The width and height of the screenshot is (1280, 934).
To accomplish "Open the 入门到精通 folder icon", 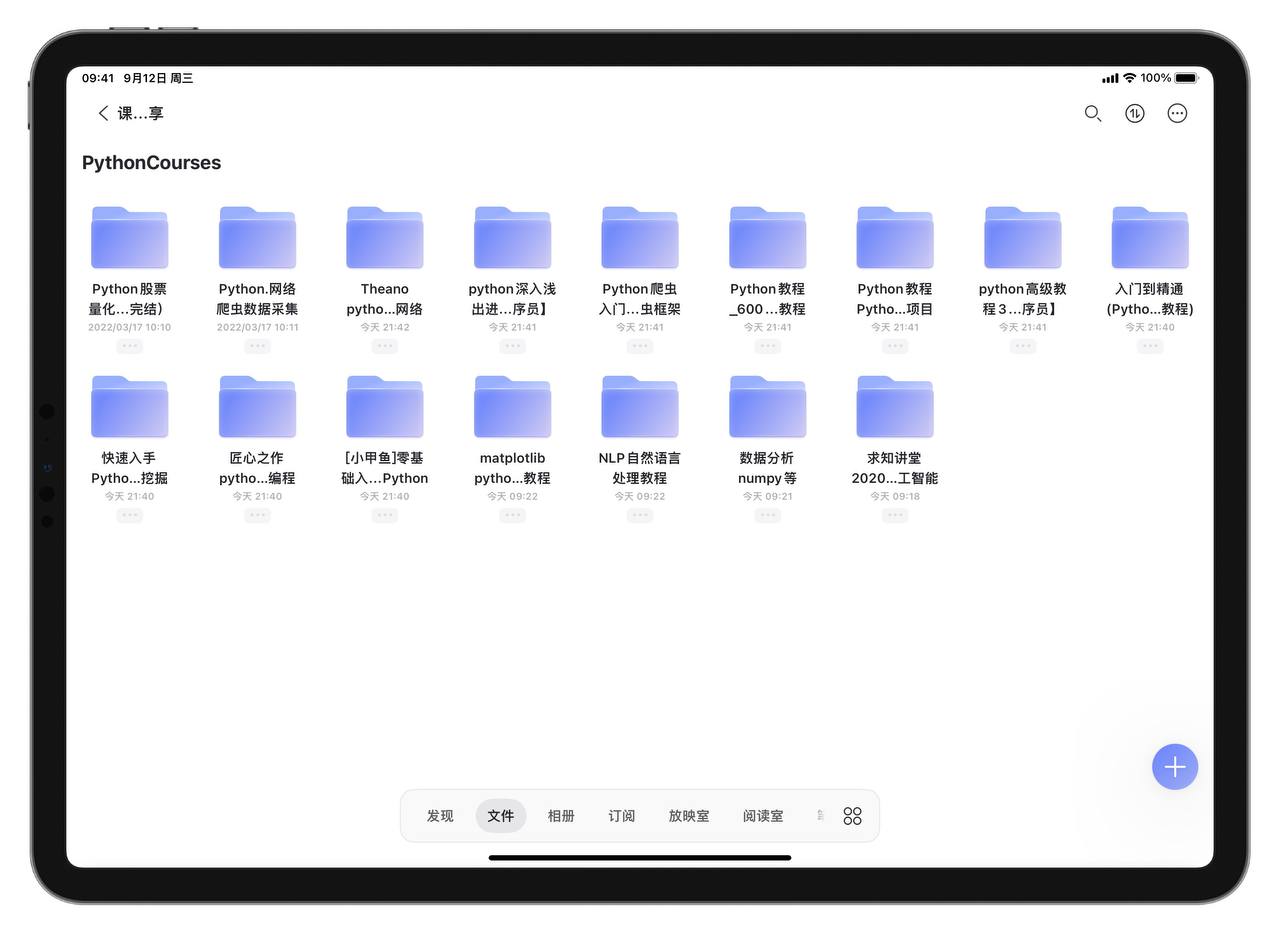I will tap(1150, 238).
